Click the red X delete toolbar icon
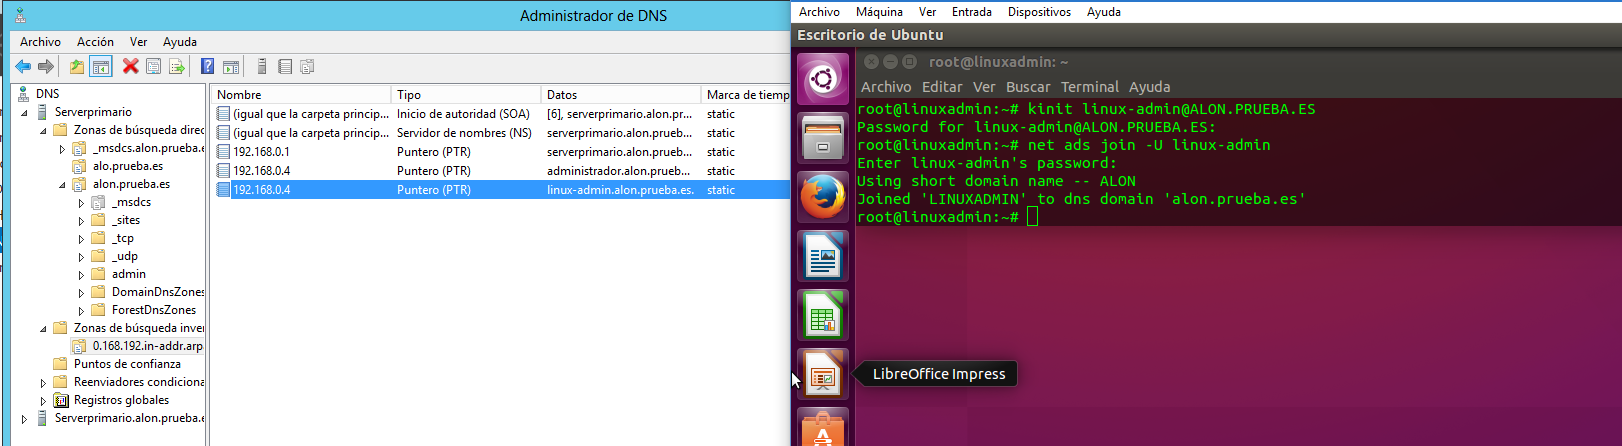 tap(130, 67)
